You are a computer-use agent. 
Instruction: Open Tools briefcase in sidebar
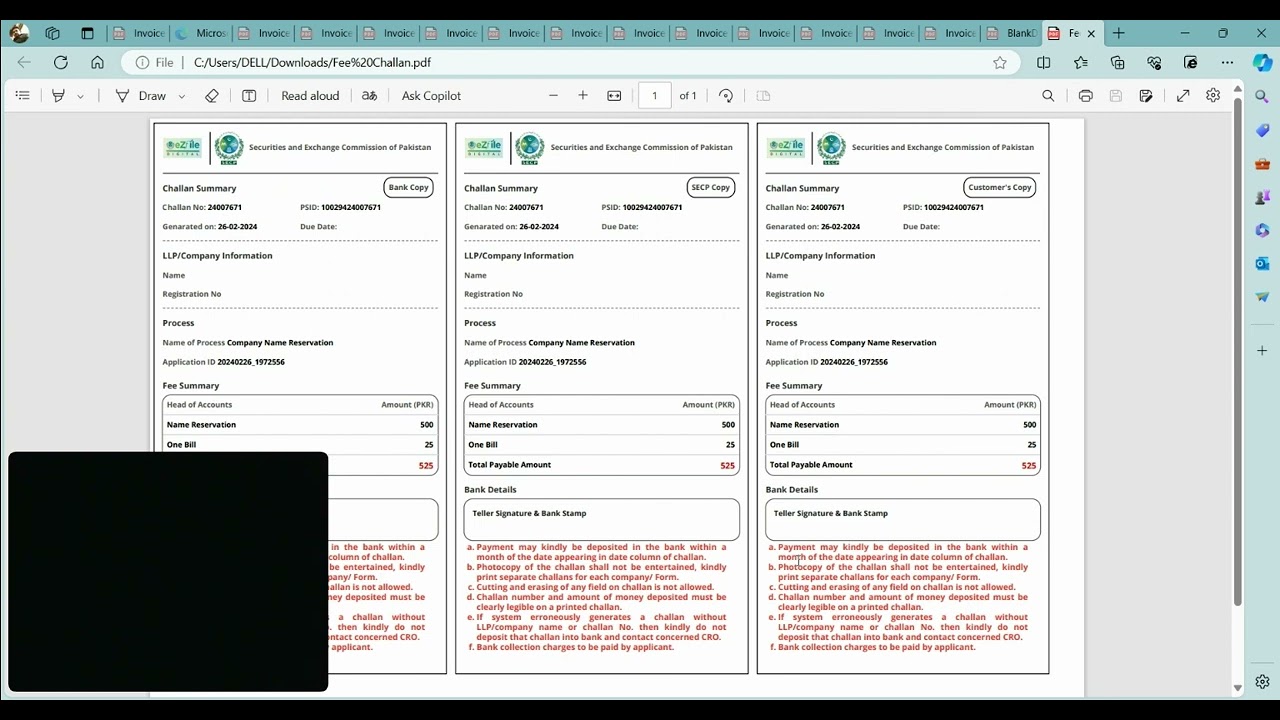(x=1262, y=163)
